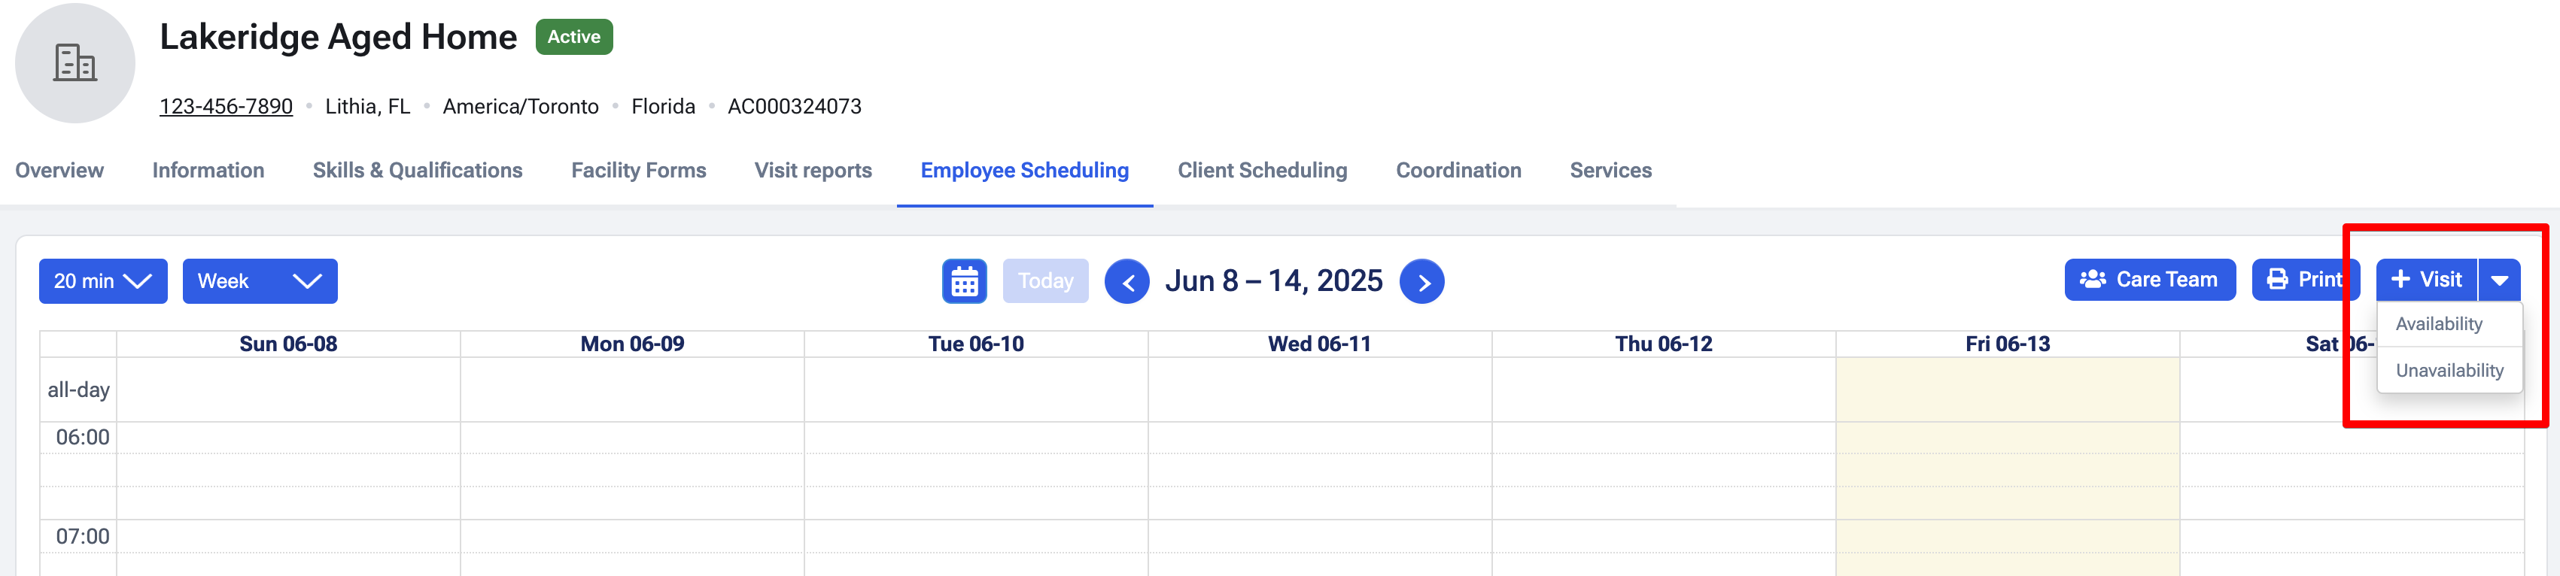Open the Week view dropdown
The width and height of the screenshot is (2560, 576).
coord(260,281)
